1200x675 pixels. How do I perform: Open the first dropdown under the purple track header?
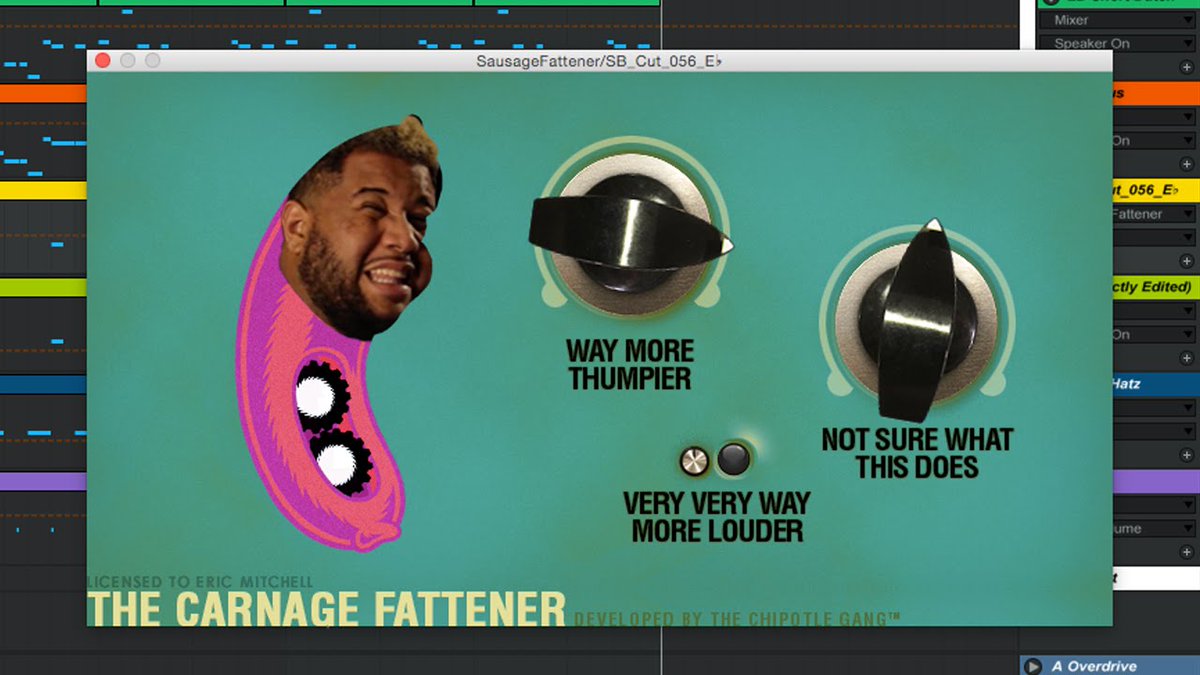(x=1155, y=505)
